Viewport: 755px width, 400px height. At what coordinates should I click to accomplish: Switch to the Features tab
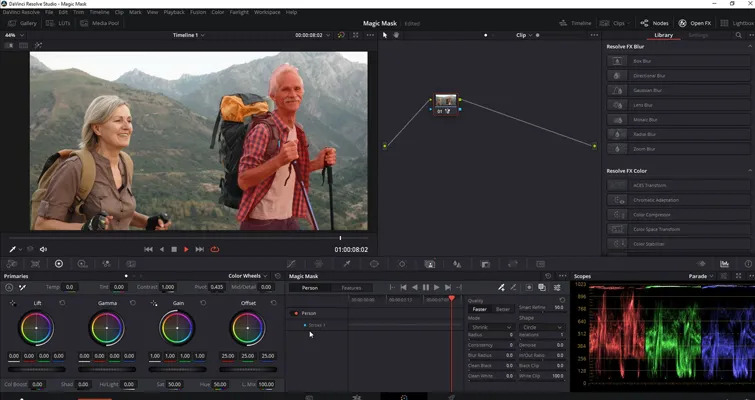click(351, 287)
